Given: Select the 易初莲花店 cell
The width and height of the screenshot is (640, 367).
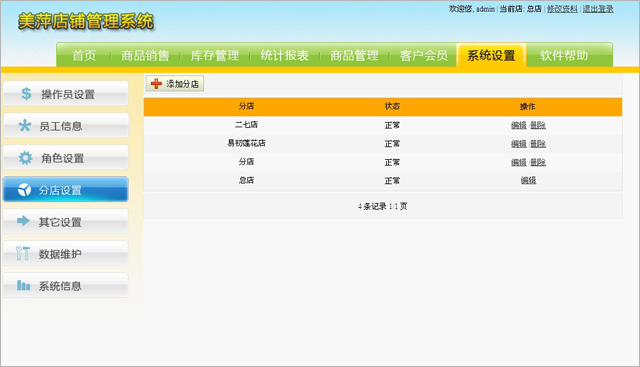Looking at the screenshot, I should click(x=246, y=143).
